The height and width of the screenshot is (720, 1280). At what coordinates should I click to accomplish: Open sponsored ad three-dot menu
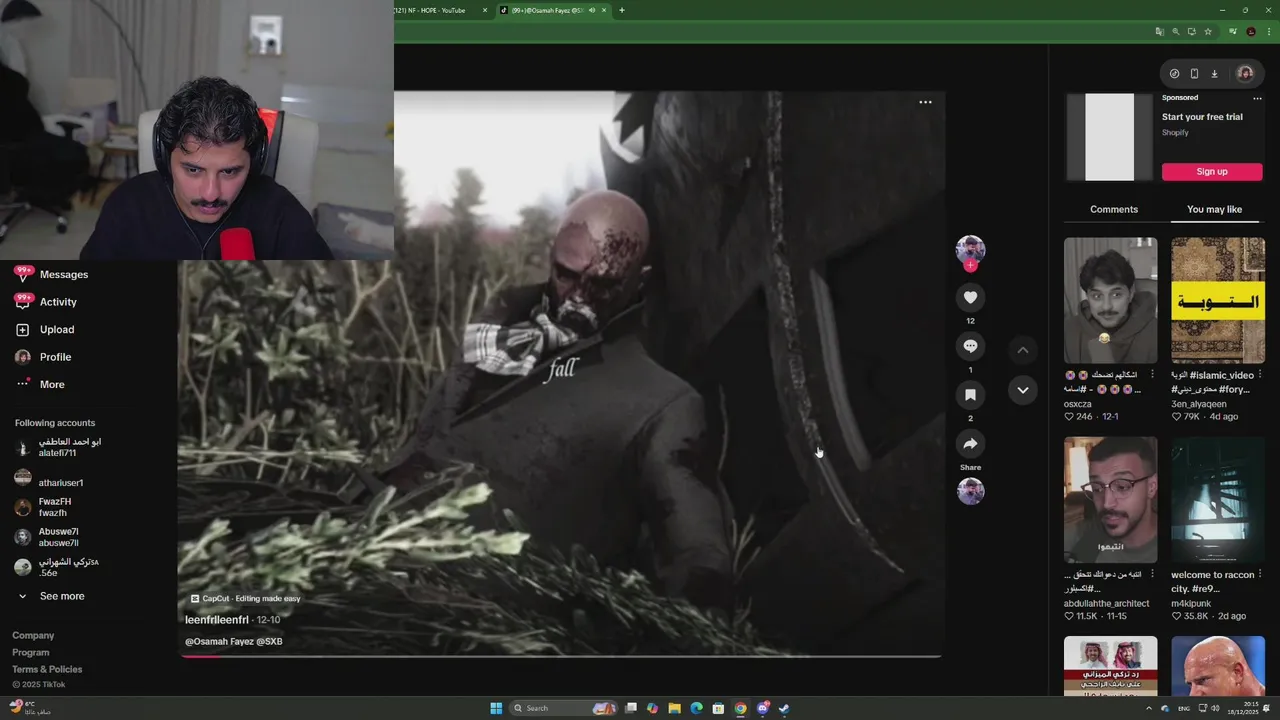(x=1257, y=98)
